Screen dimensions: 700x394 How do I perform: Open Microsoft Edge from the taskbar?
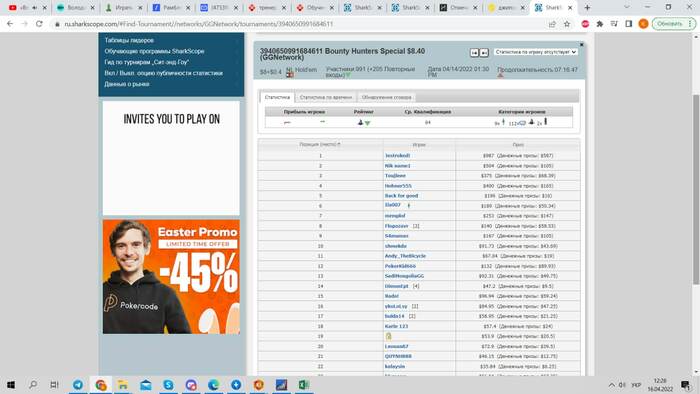point(213,385)
